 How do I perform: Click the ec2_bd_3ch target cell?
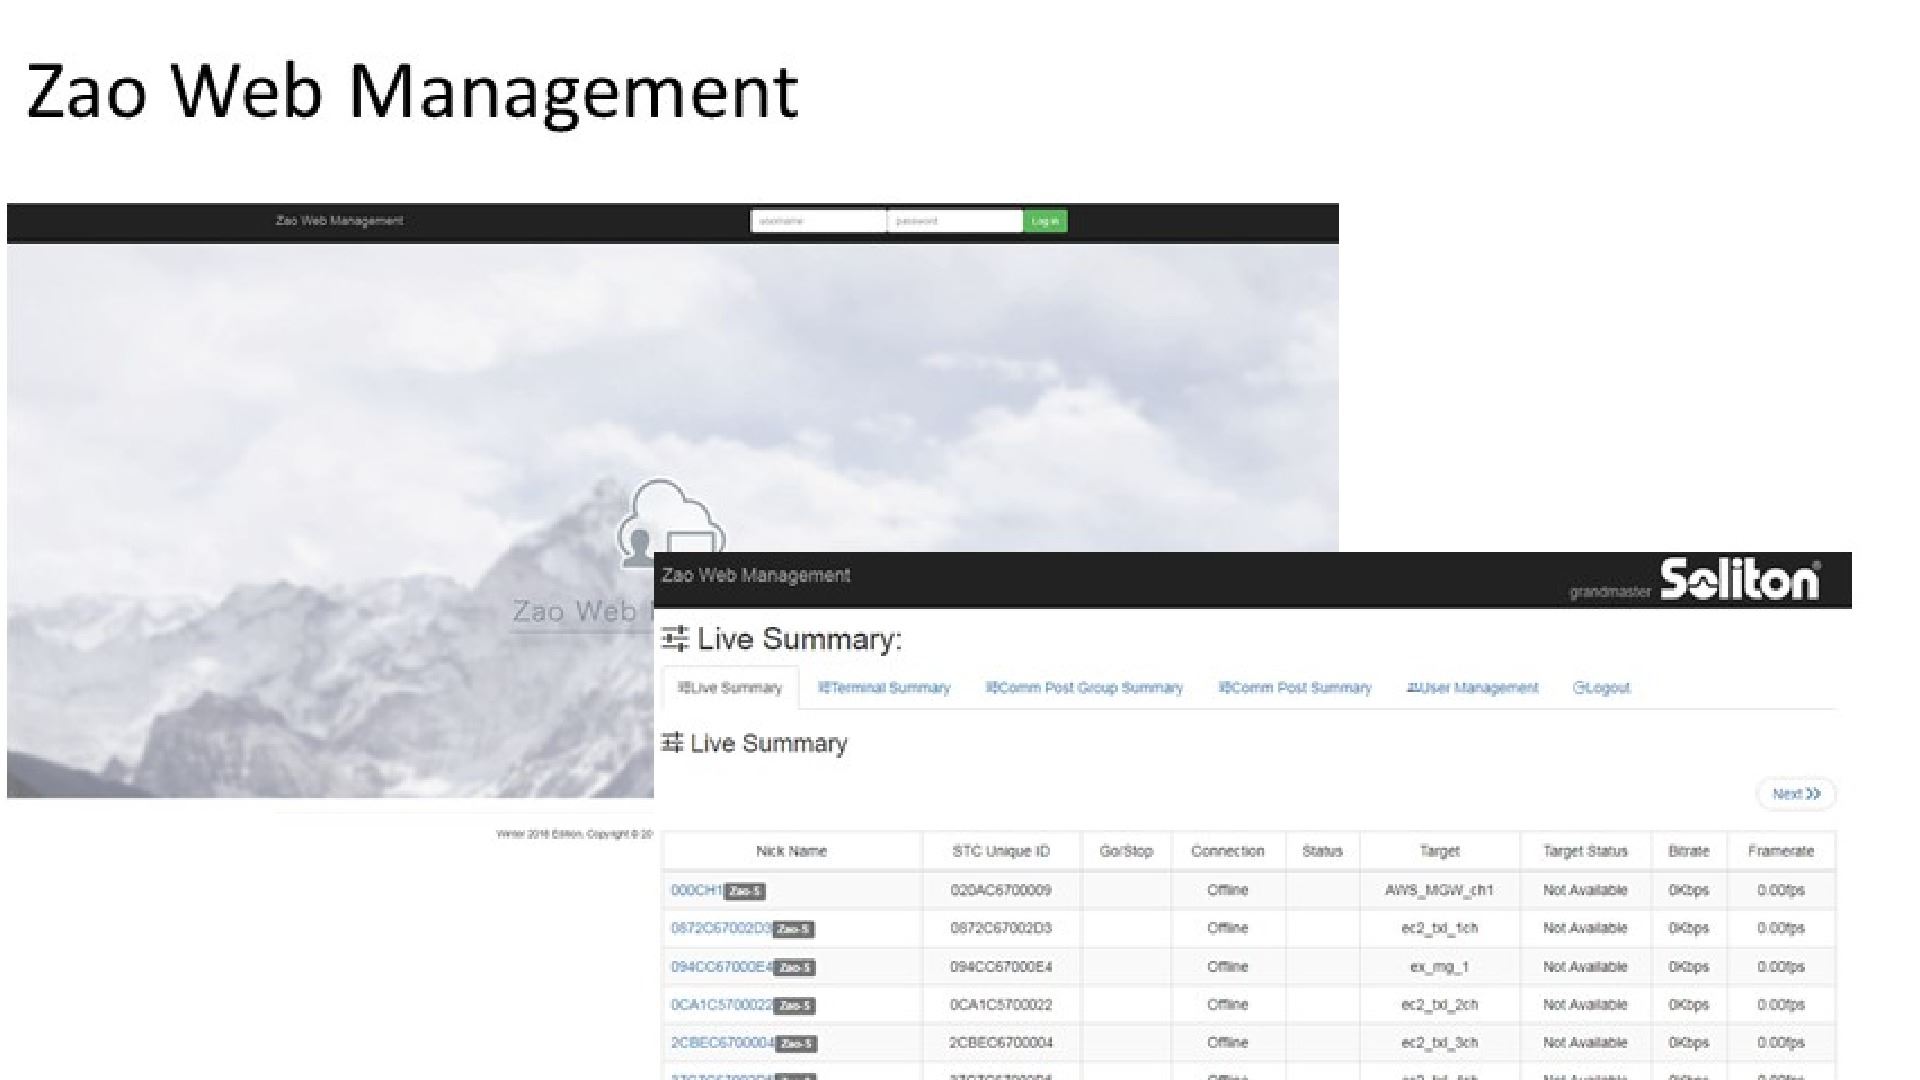[x=1439, y=1042]
